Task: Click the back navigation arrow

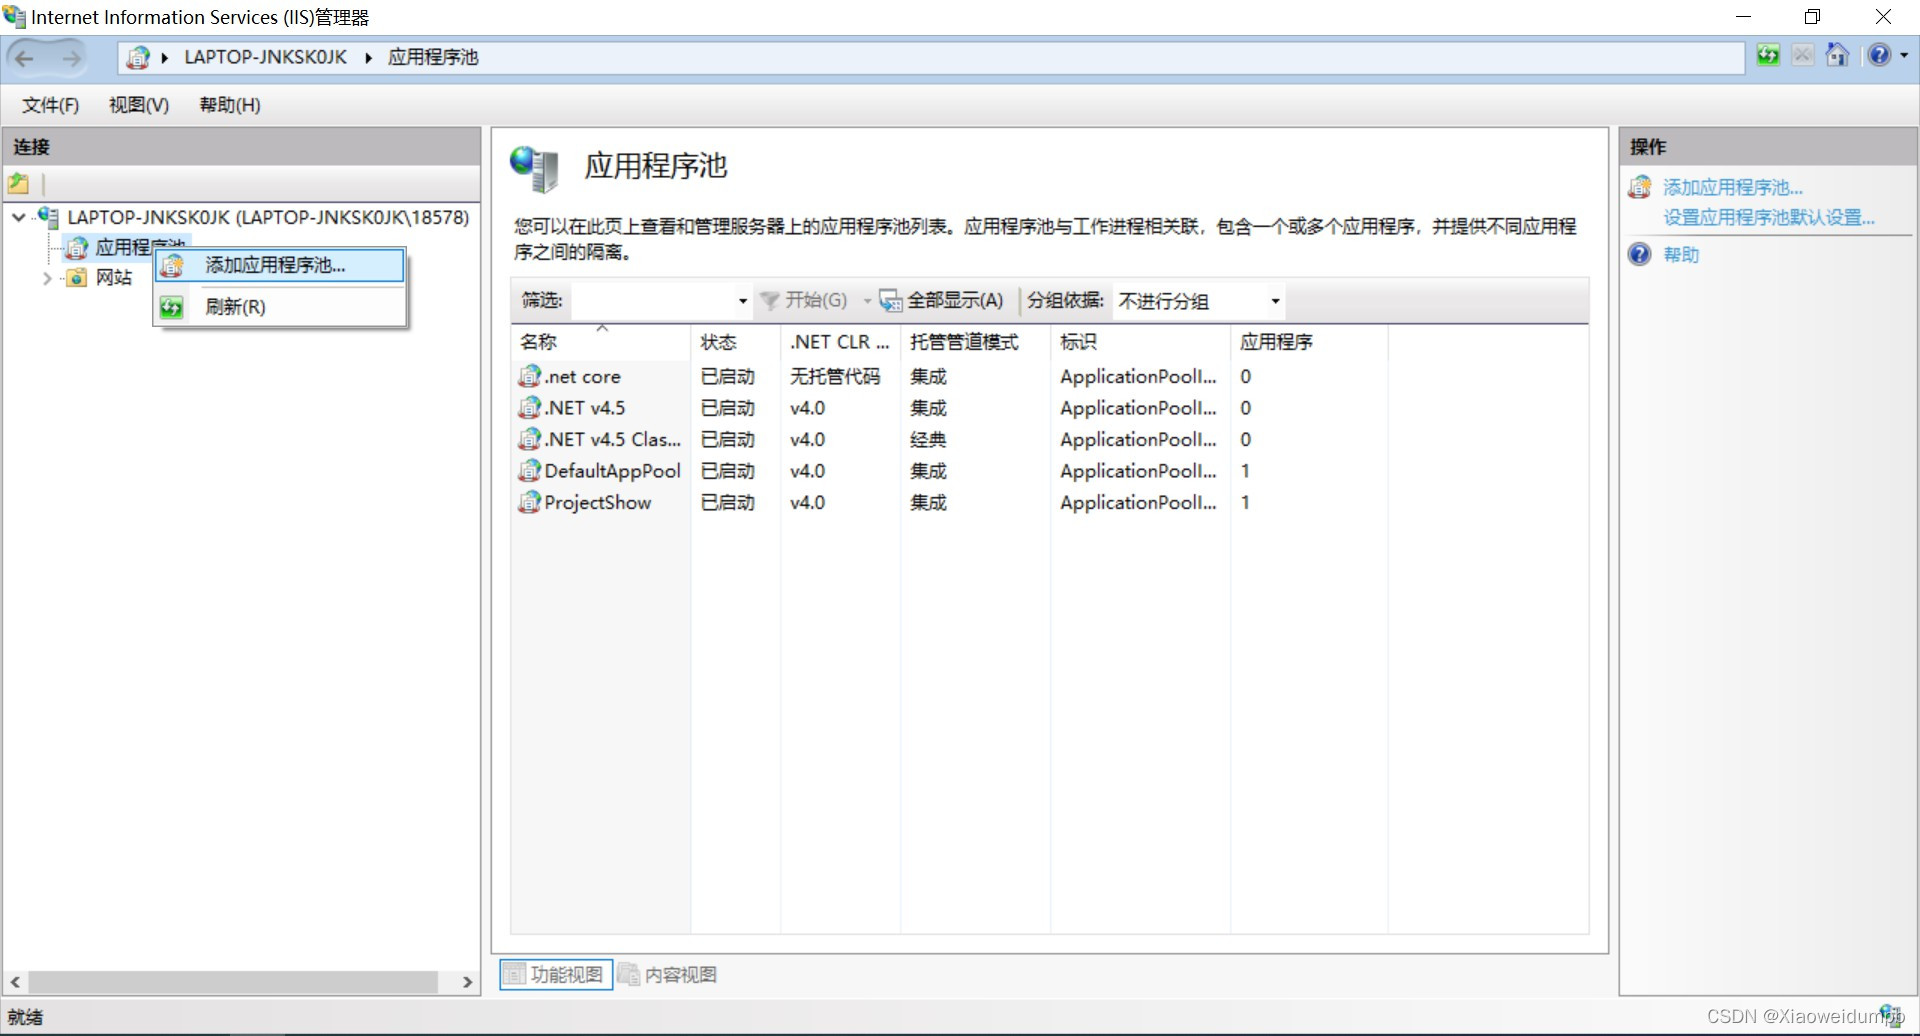Action: pyautogui.click(x=25, y=58)
